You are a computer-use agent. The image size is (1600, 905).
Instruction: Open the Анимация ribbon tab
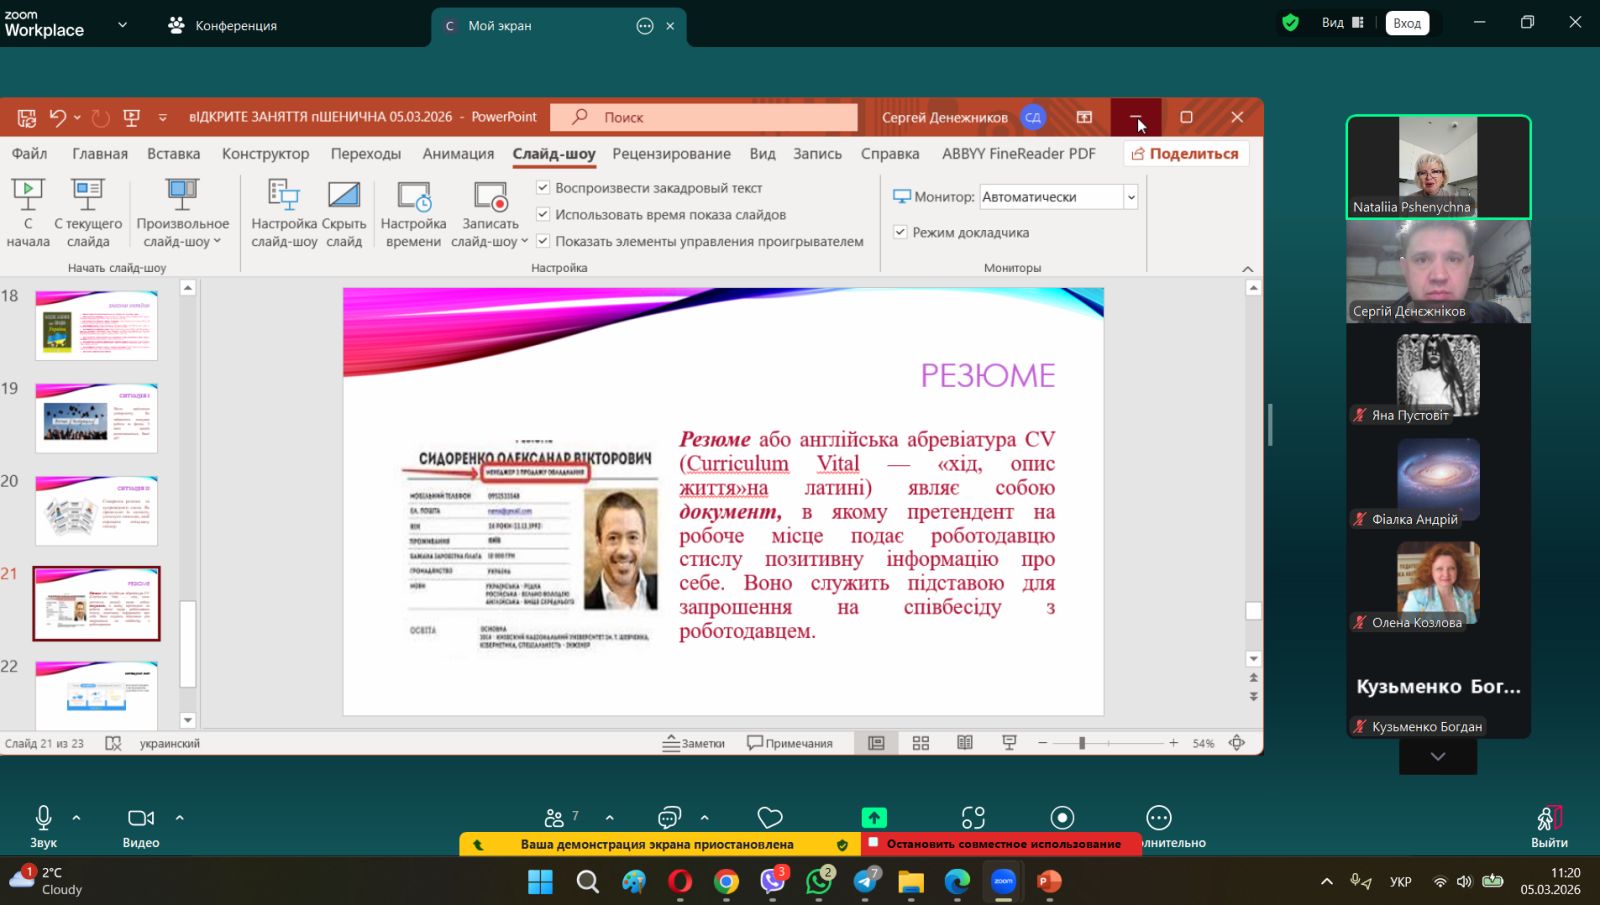click(x=458, y=154)
